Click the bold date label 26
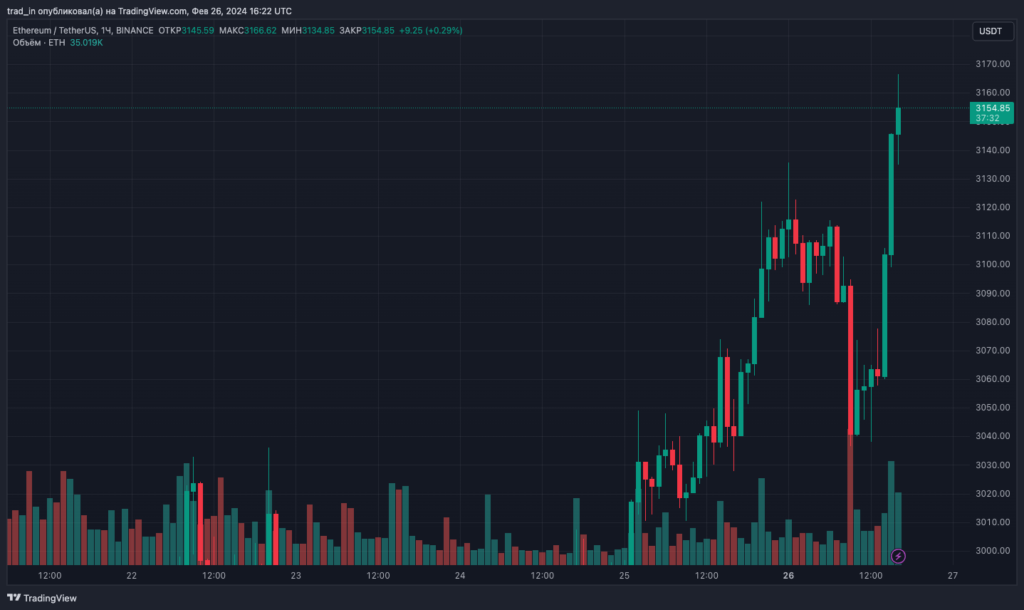 [x=788, y=575]
